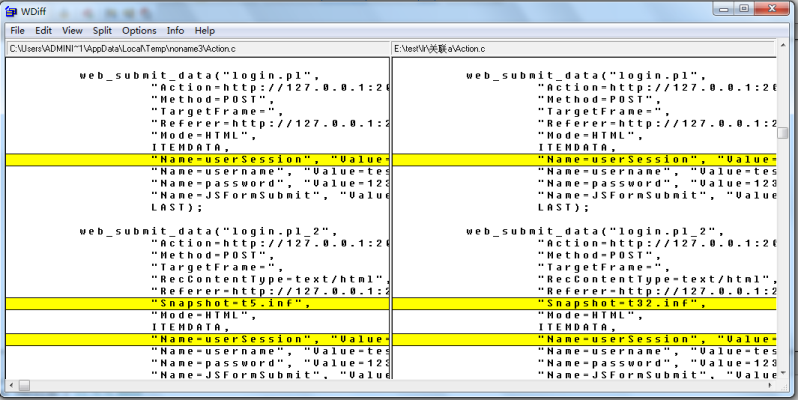Click first highlighted userSession line in left pane
Viewport: 798px width, 400px height.
tap(197, 160)
